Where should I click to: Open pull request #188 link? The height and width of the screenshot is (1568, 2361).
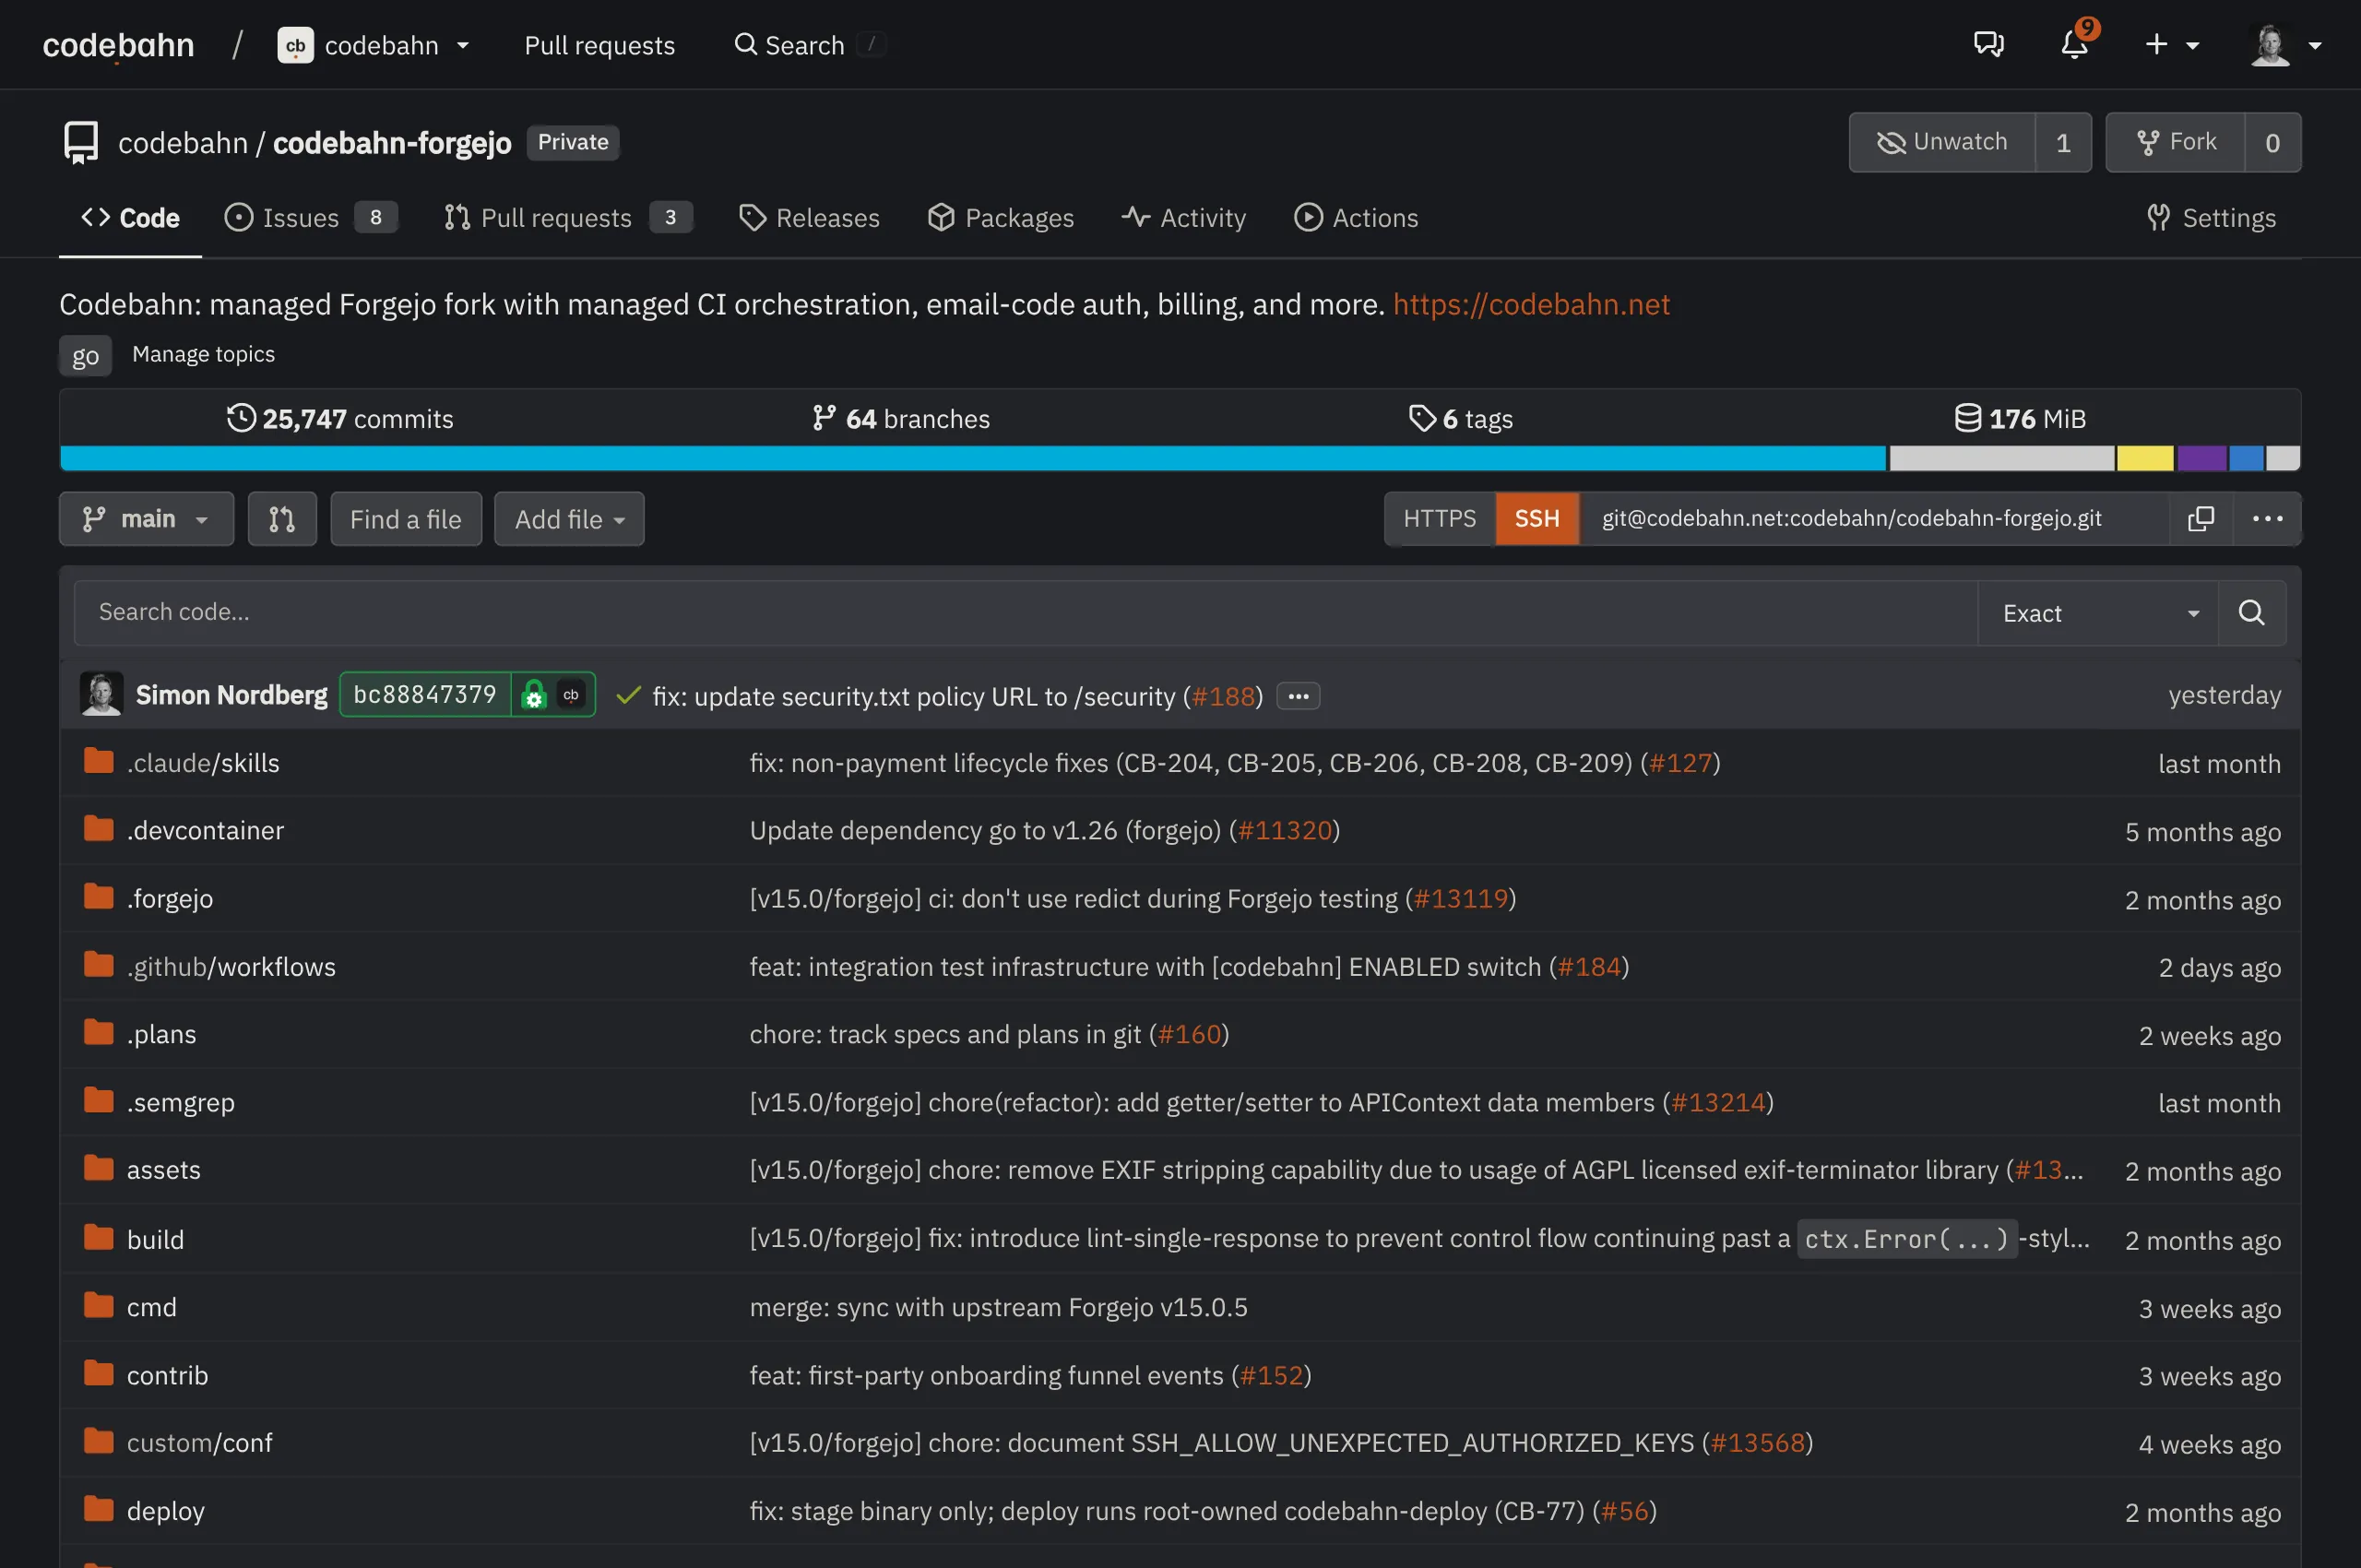point(1223,696)
